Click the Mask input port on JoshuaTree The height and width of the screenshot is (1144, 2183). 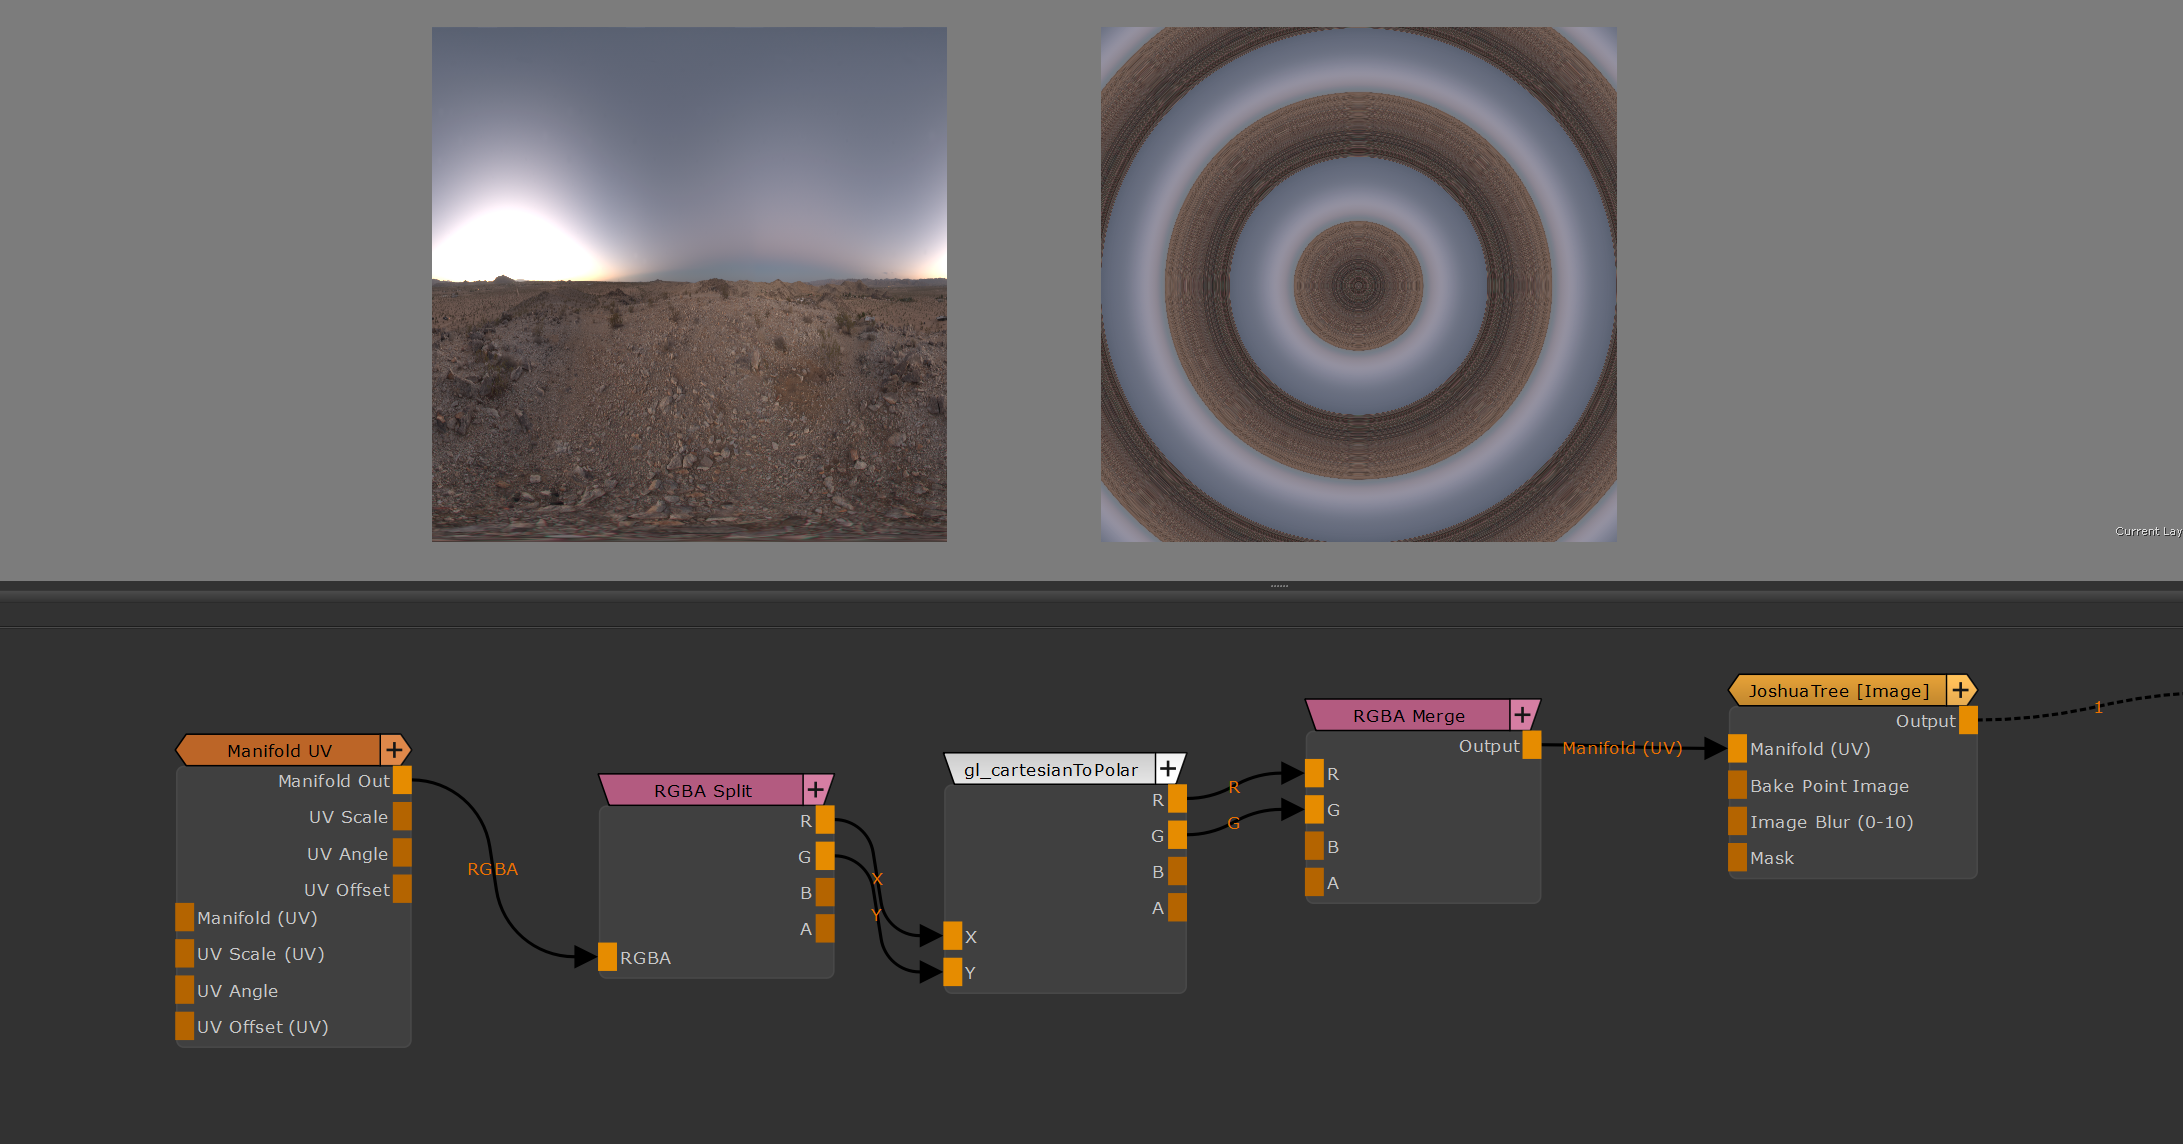(x=1738, y=858)
